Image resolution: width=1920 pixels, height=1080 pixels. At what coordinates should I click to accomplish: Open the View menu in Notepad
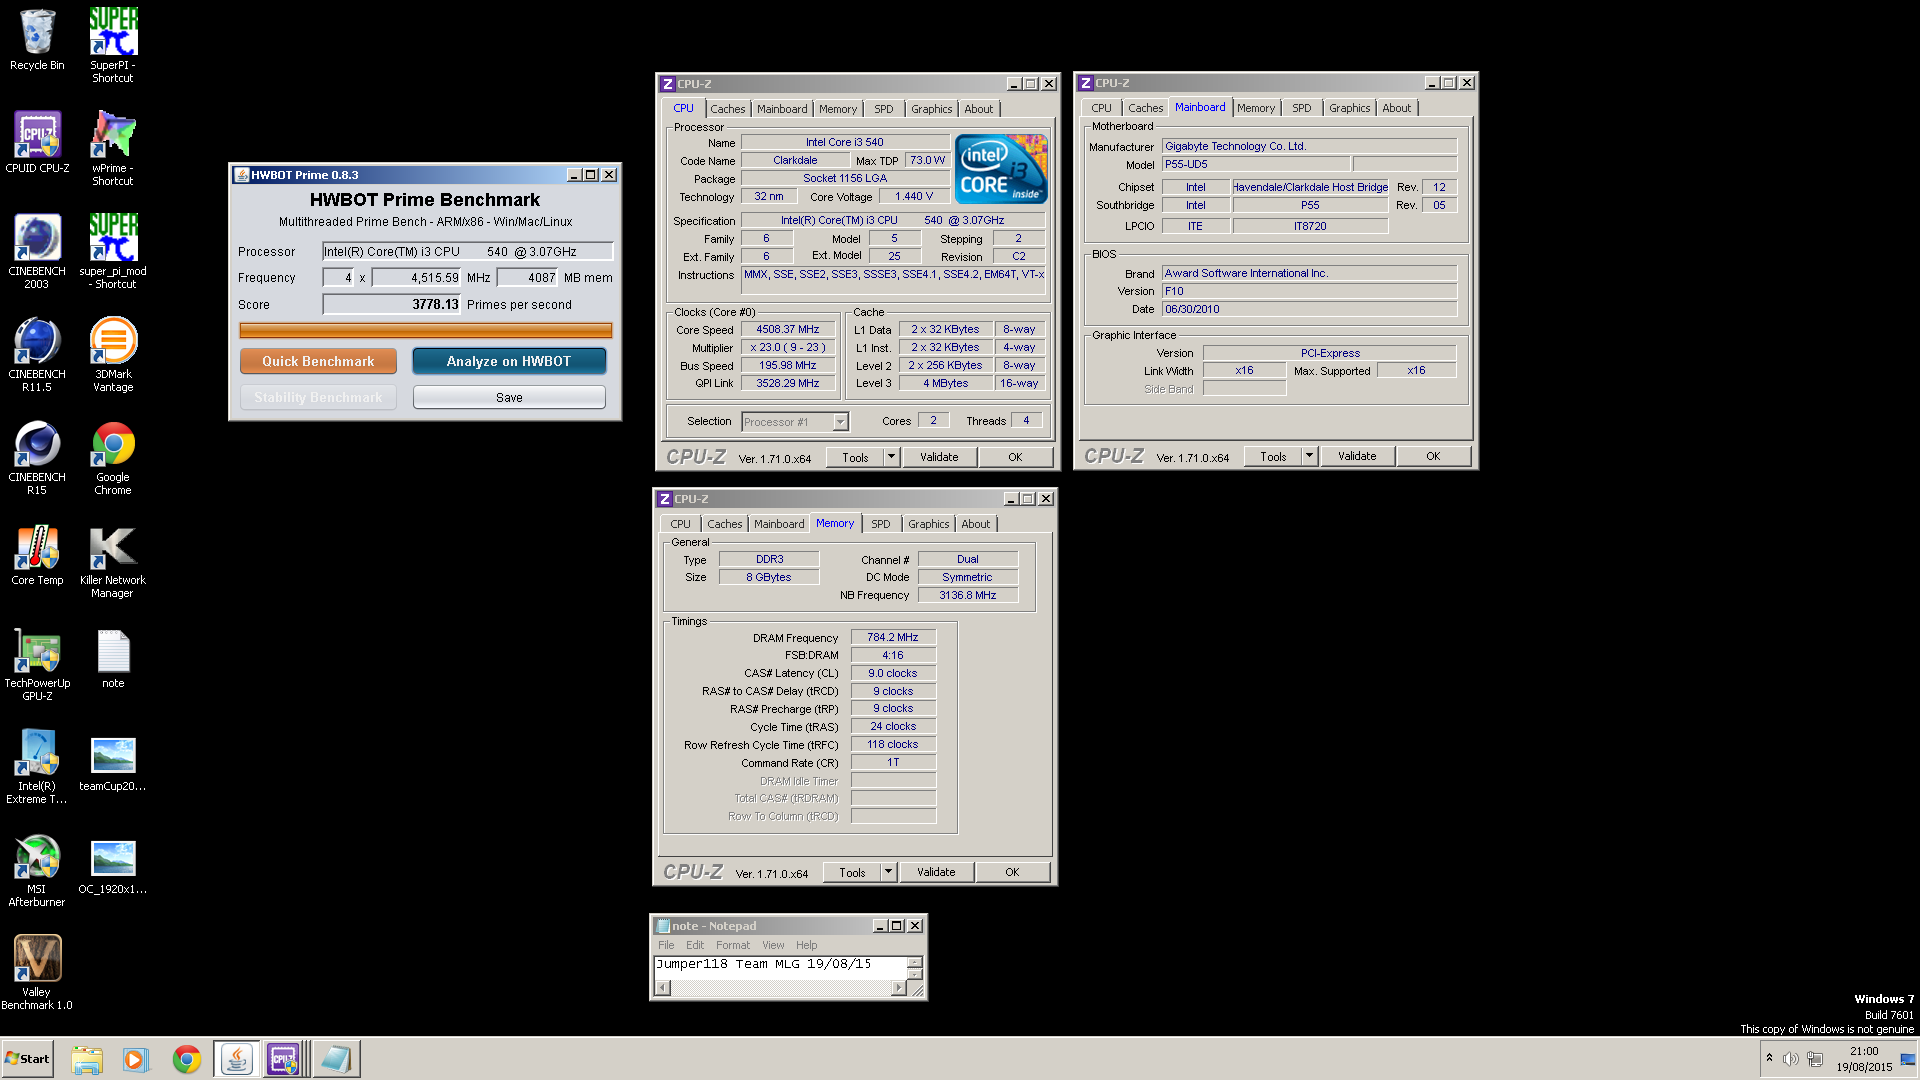pyautogui.click(x=773, y=945)
